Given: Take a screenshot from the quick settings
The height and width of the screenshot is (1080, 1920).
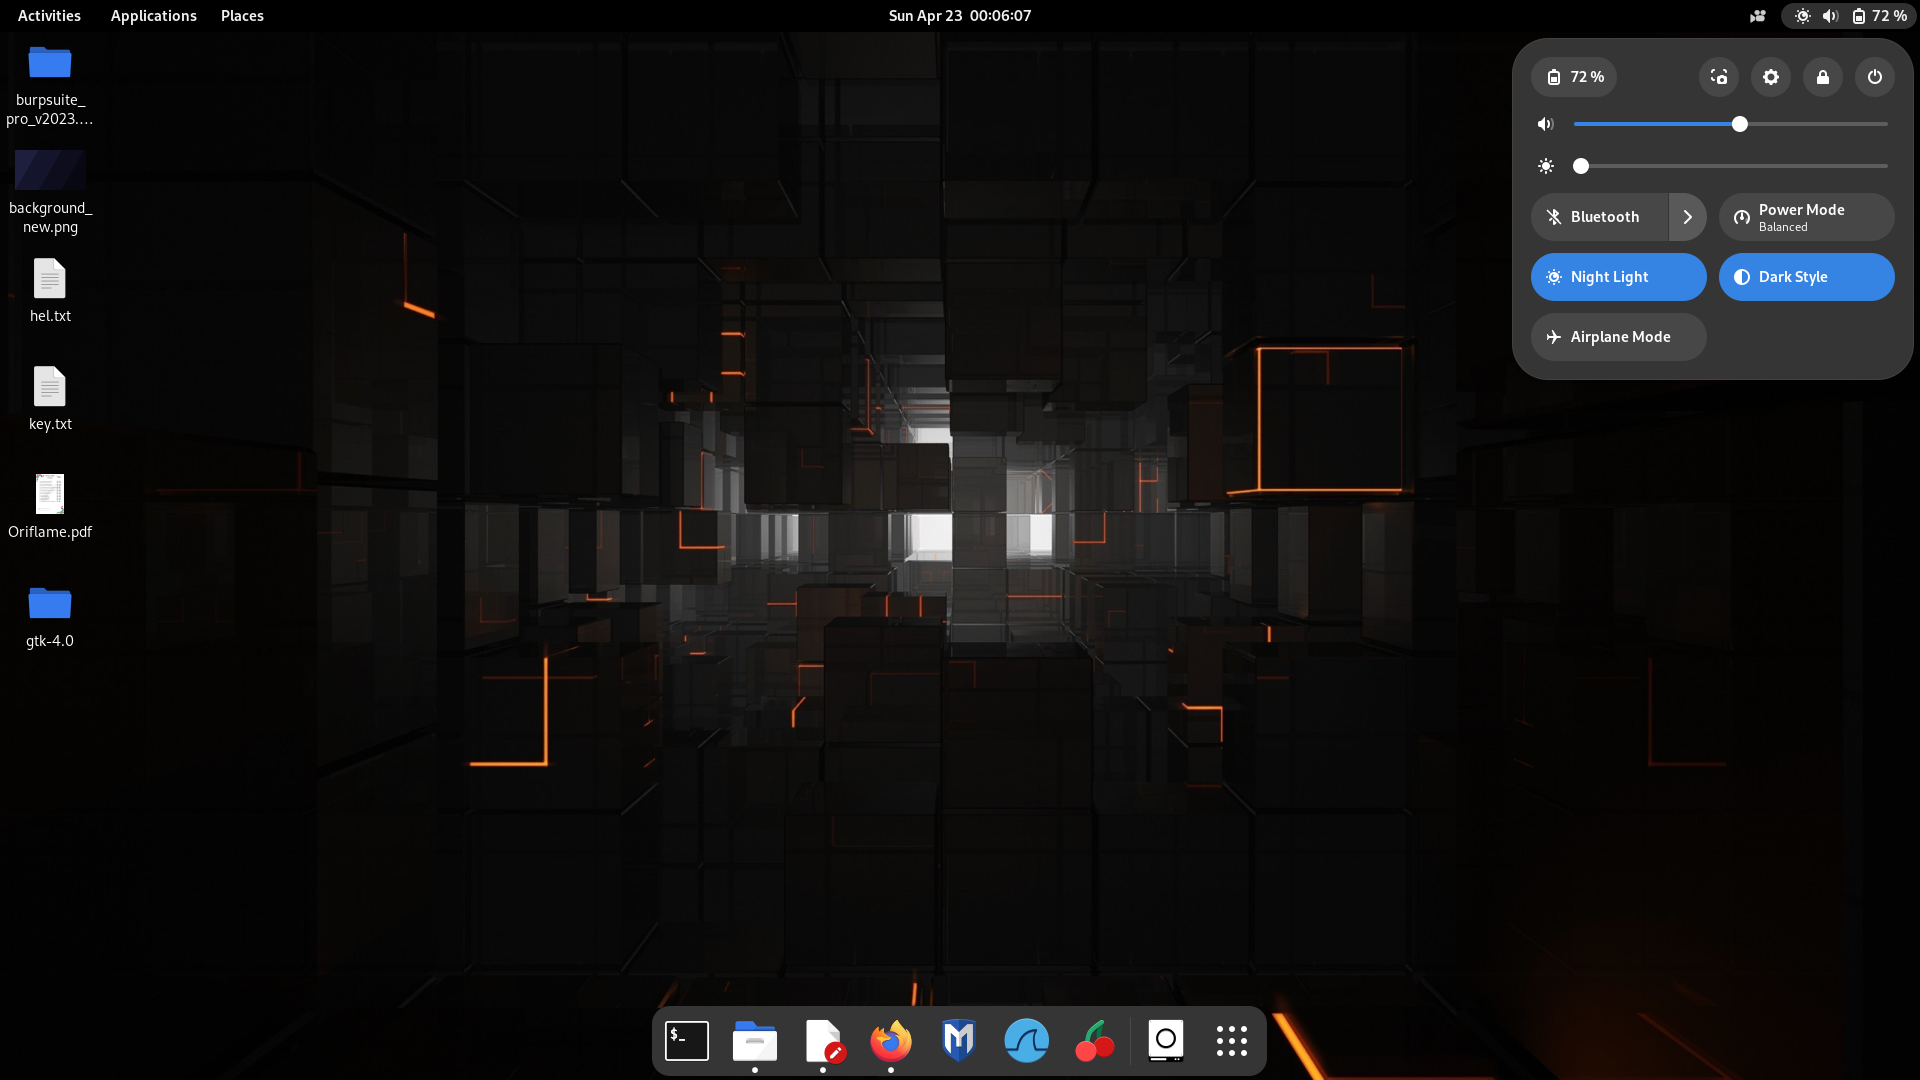Looking at the screenshot, I should coord(1718,77).
